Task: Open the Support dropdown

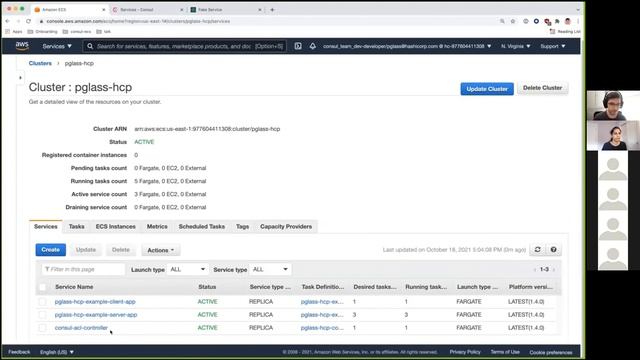Action: pyautogui.click(x=553, y=46)
